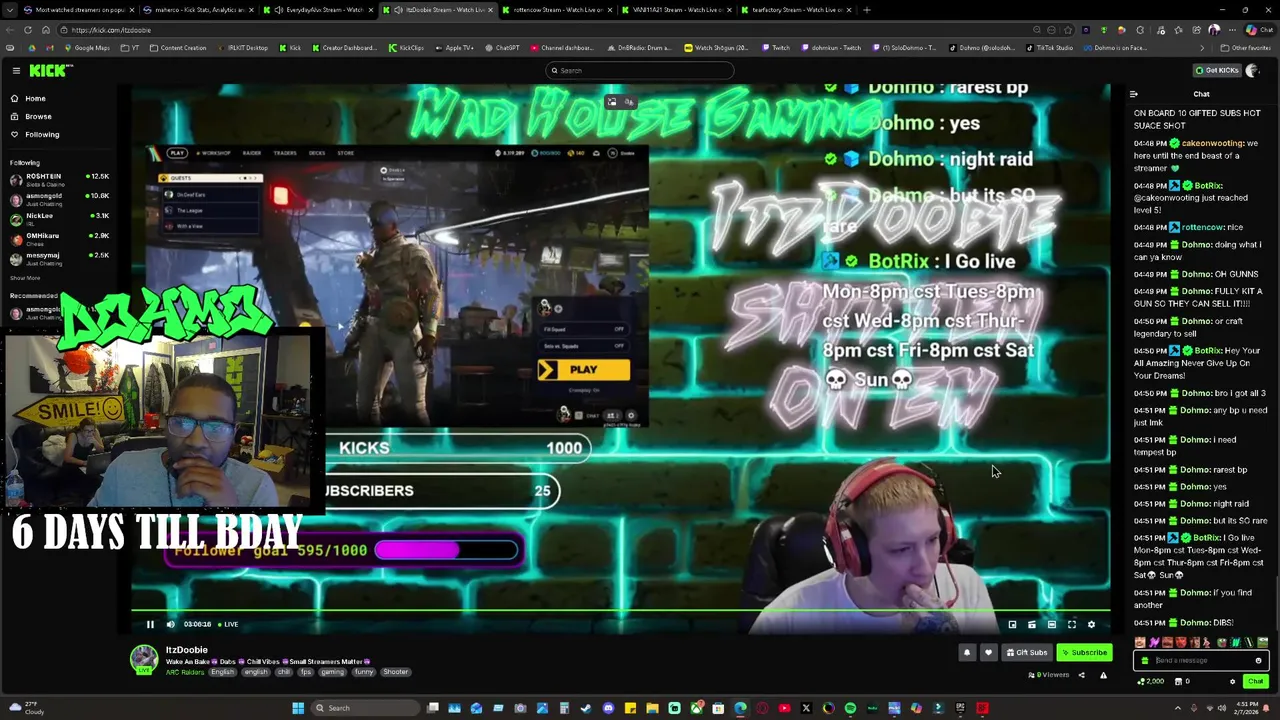Open weather widget showing Cloudy
This screenshot has height=720, width=1280.
click(x=25, y=708)
